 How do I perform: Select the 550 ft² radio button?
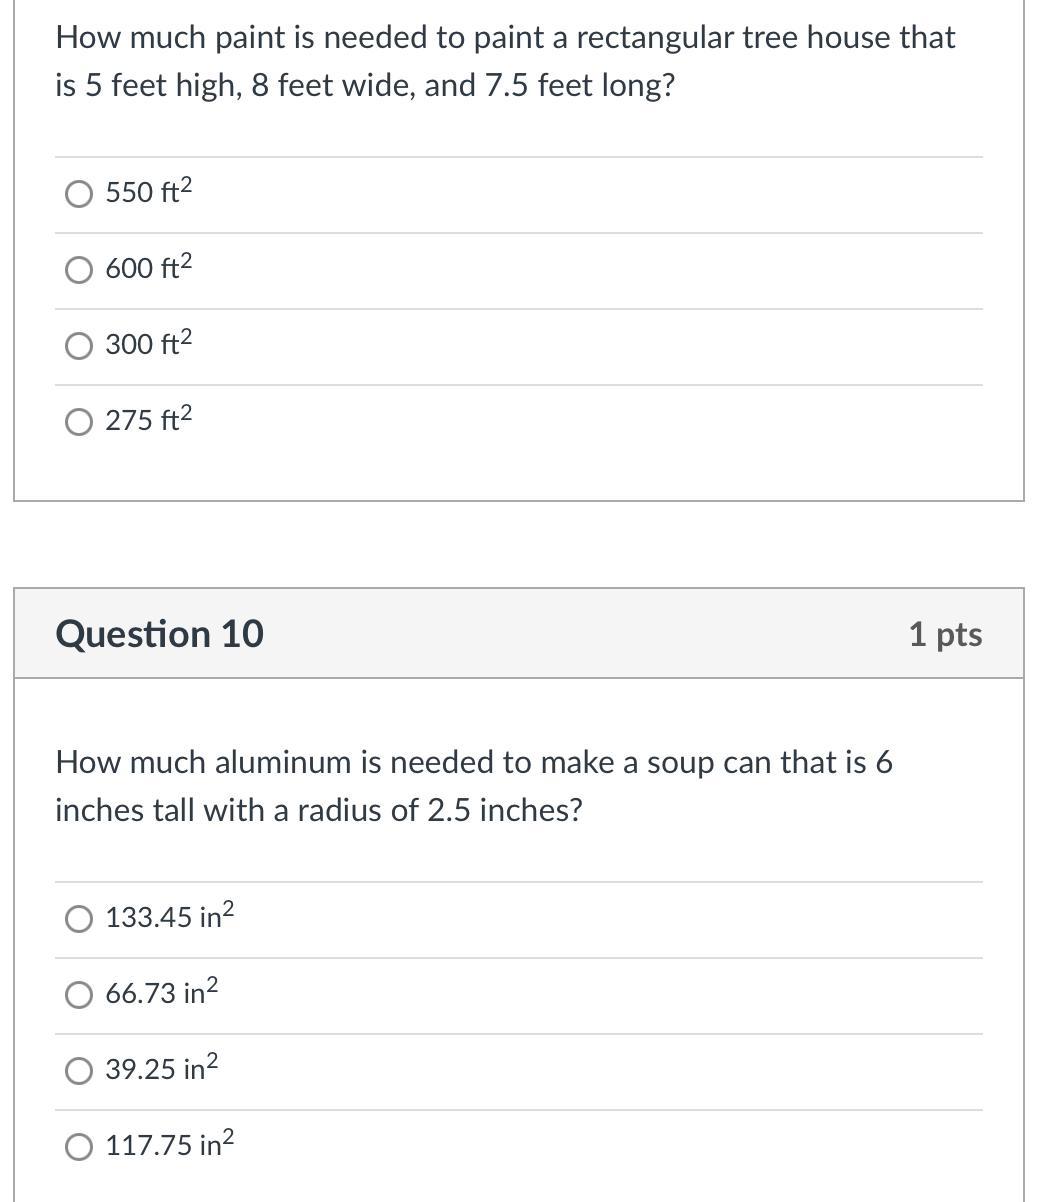[x=79, y=193]
